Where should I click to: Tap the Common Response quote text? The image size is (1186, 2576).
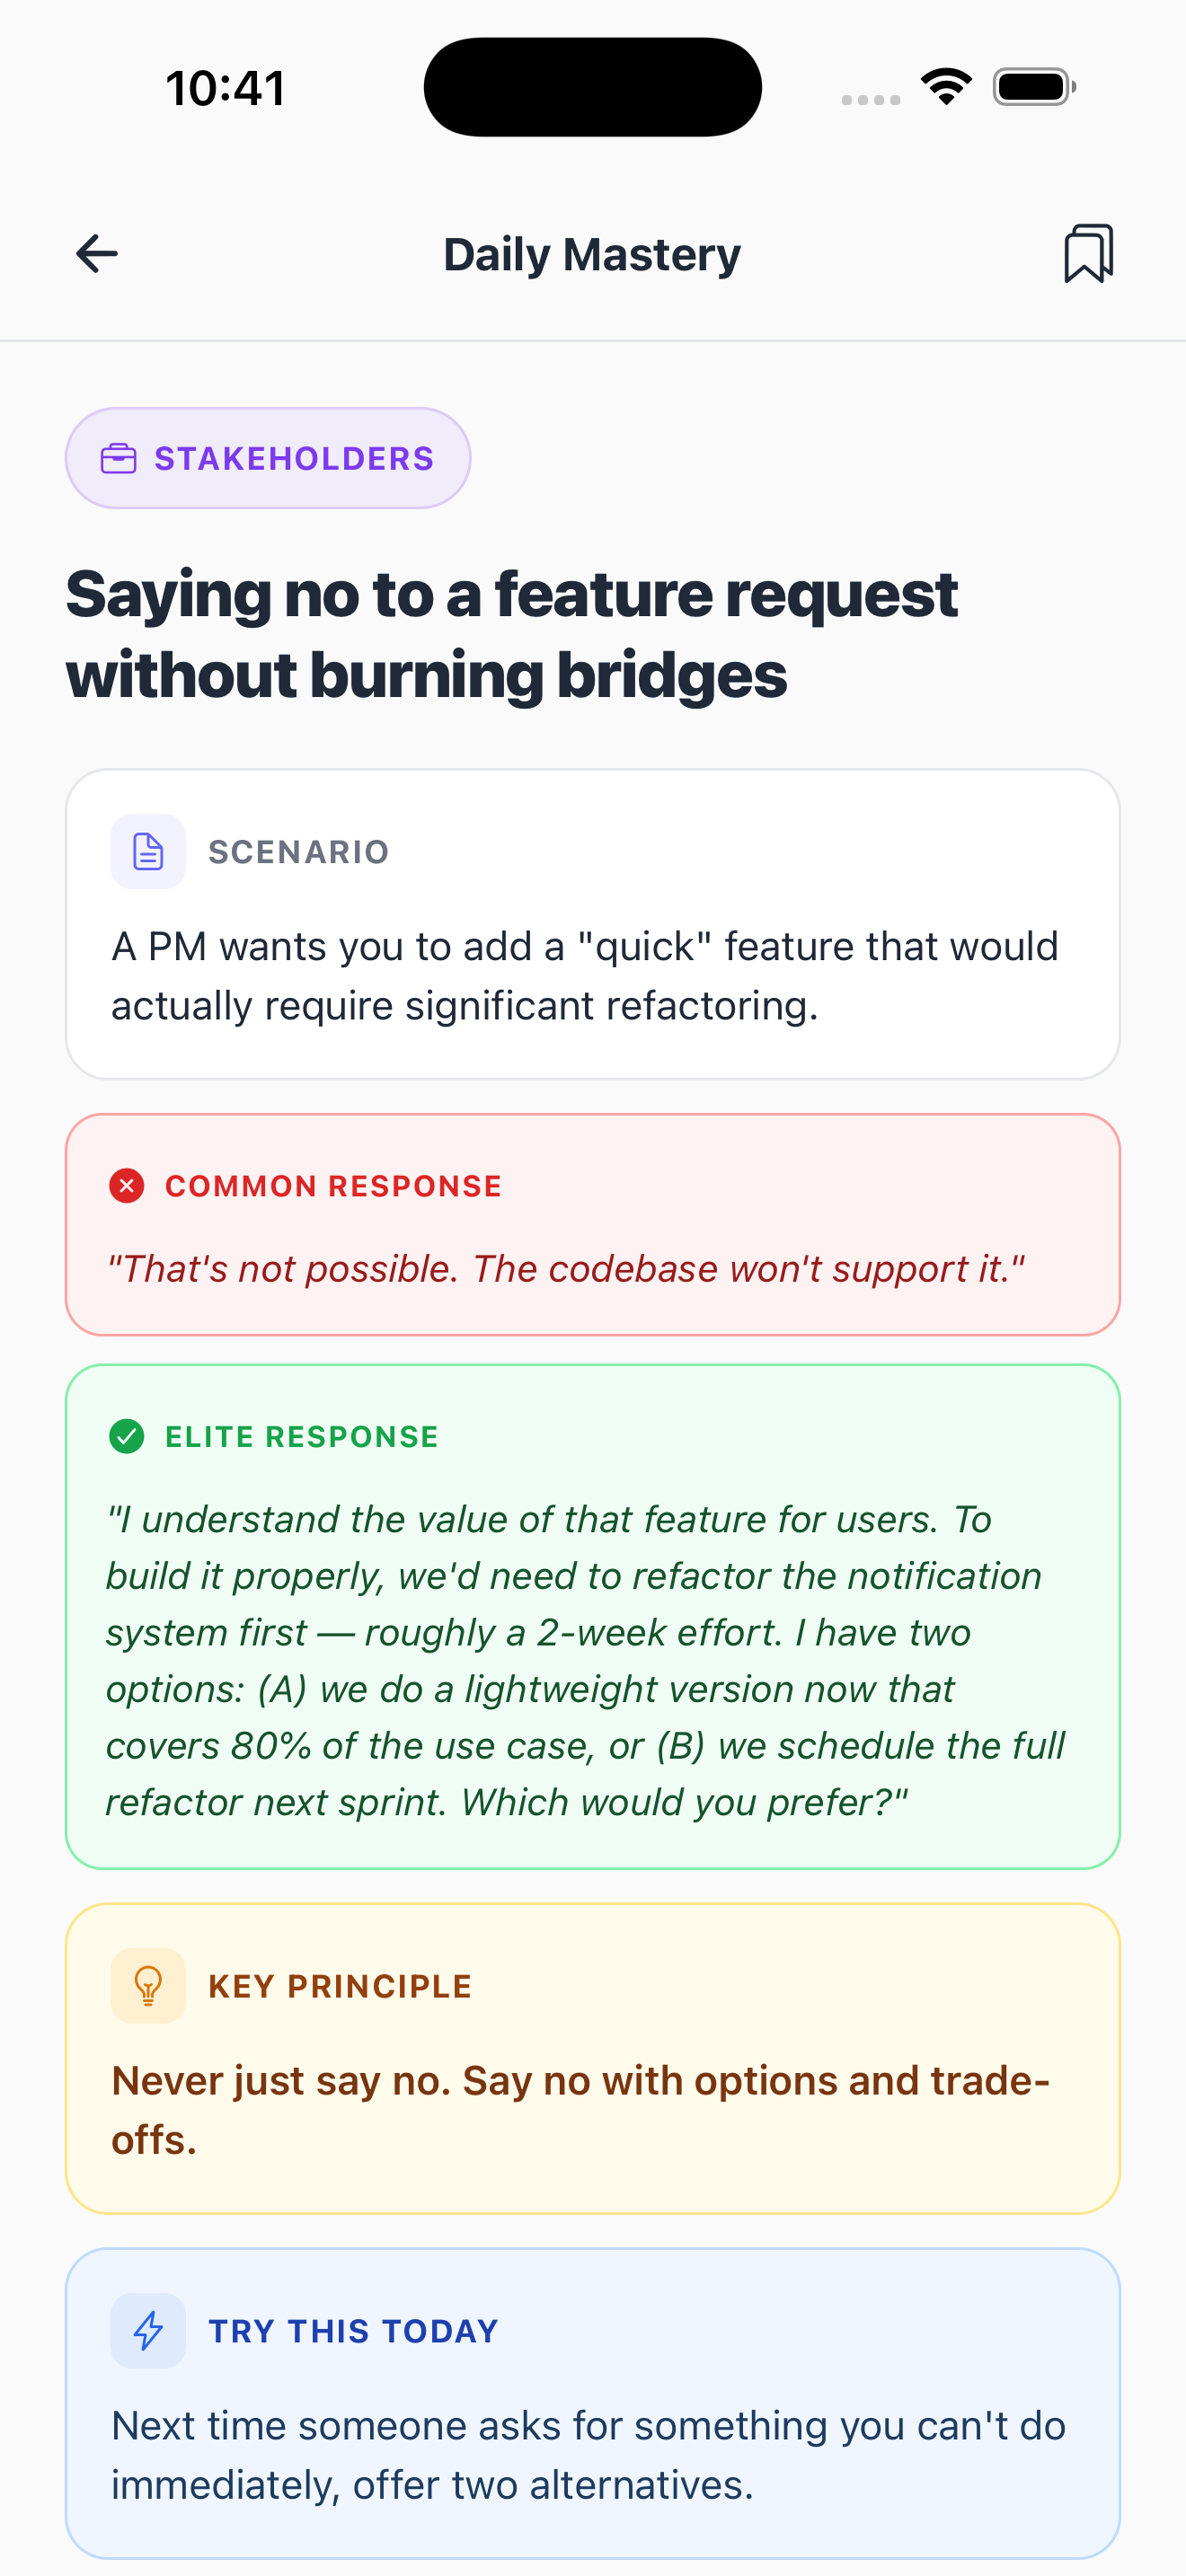pyautogui.click(x=566, y=1269)
